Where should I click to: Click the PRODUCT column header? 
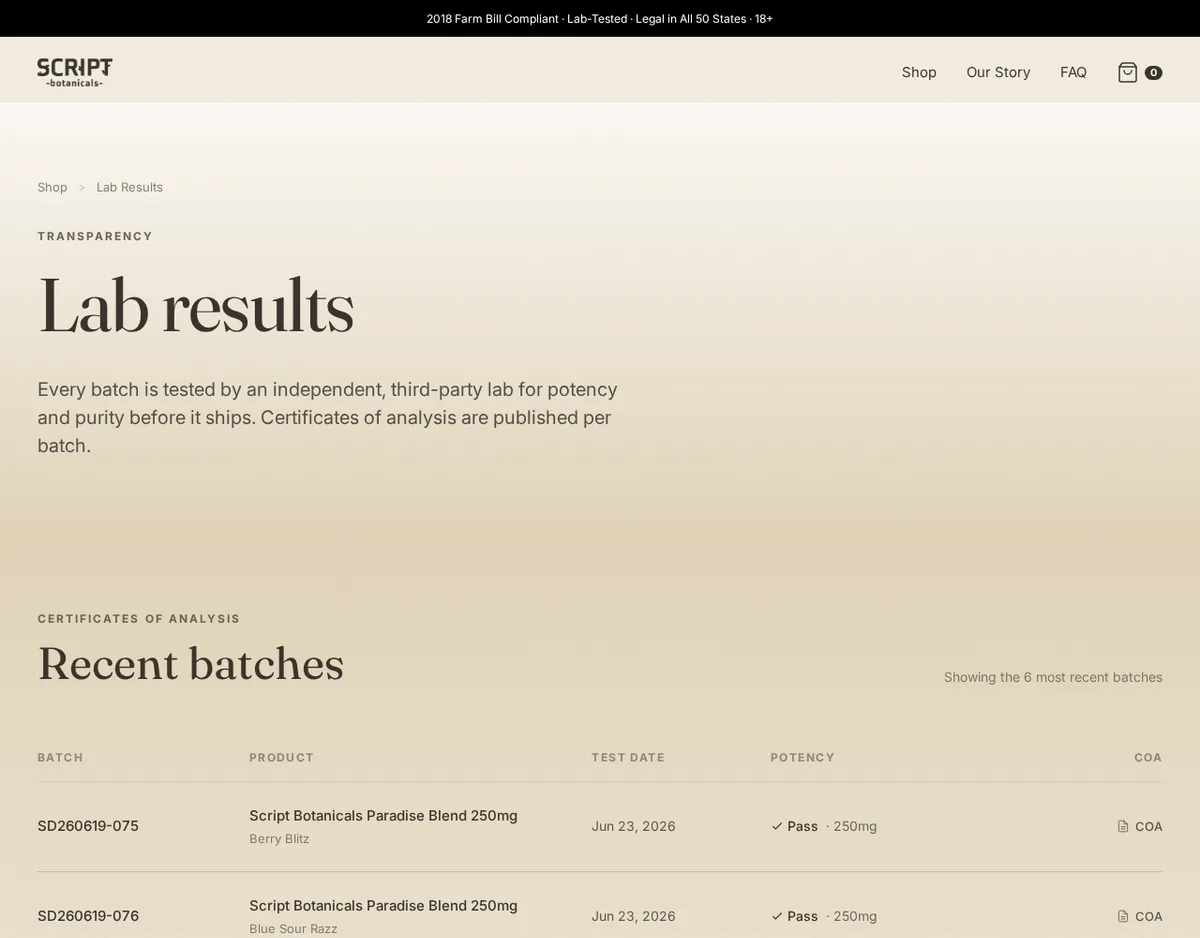[282, 758]
